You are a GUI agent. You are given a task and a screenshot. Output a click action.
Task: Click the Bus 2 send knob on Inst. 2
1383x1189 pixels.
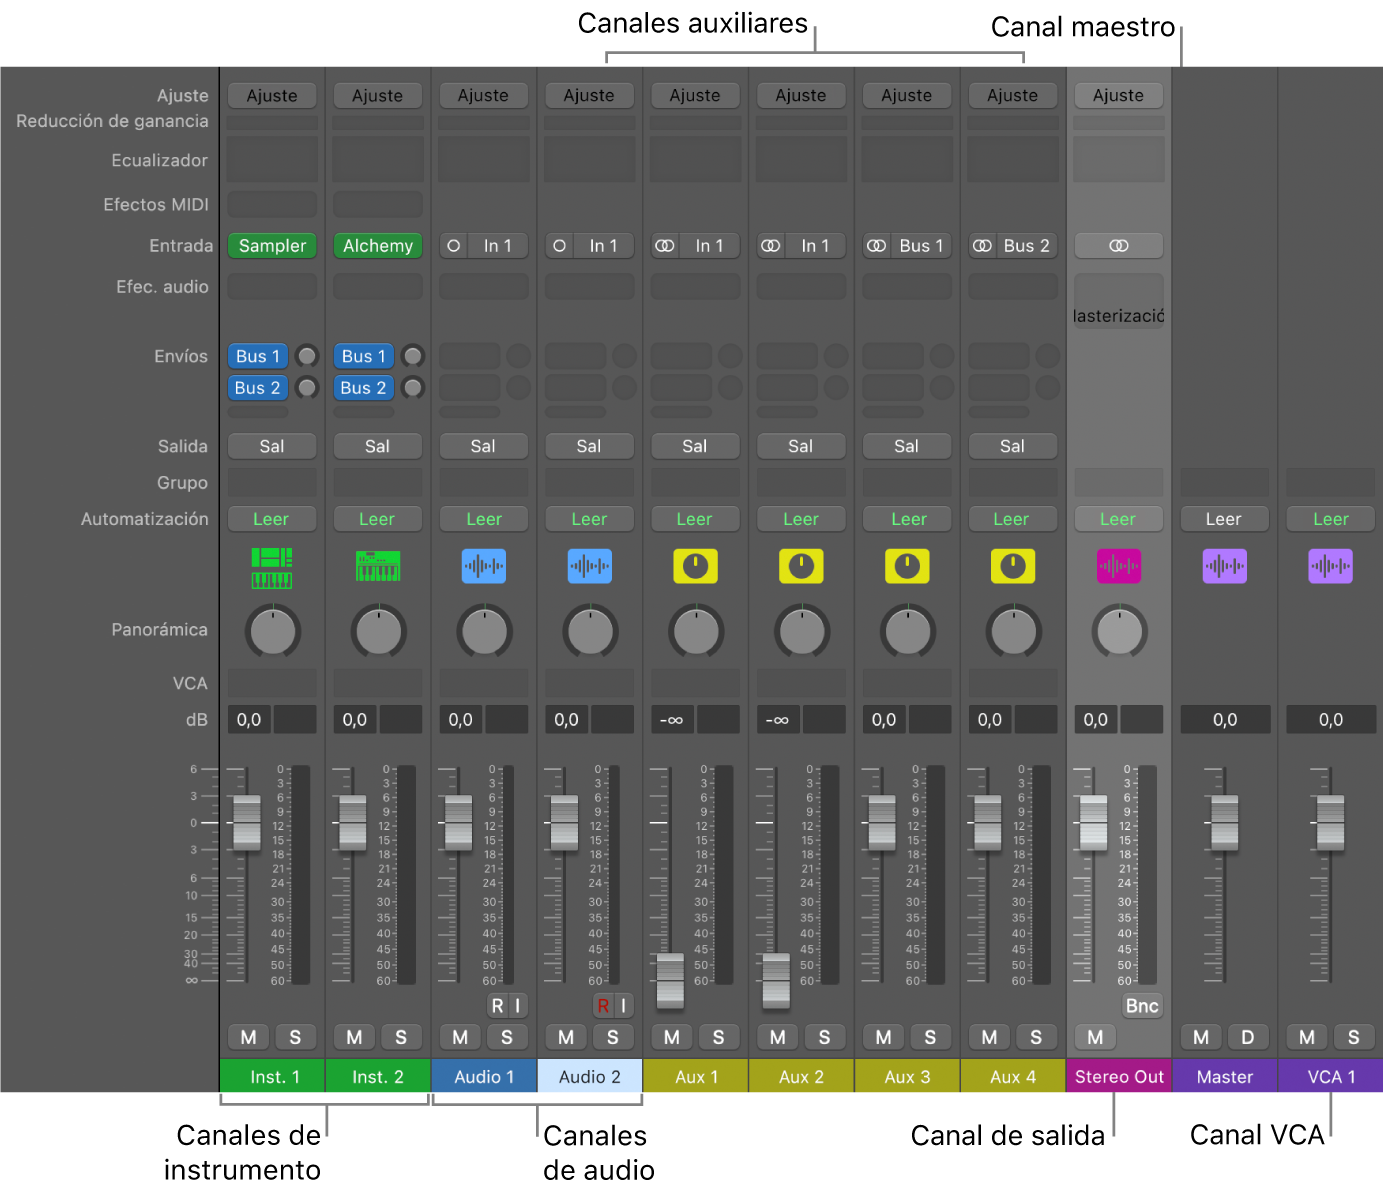[x=413, y=387]
